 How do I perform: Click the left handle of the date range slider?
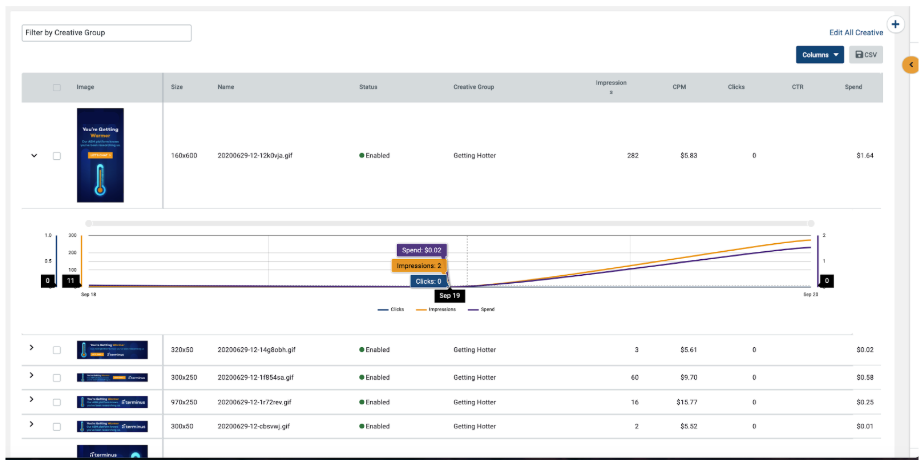89,223
